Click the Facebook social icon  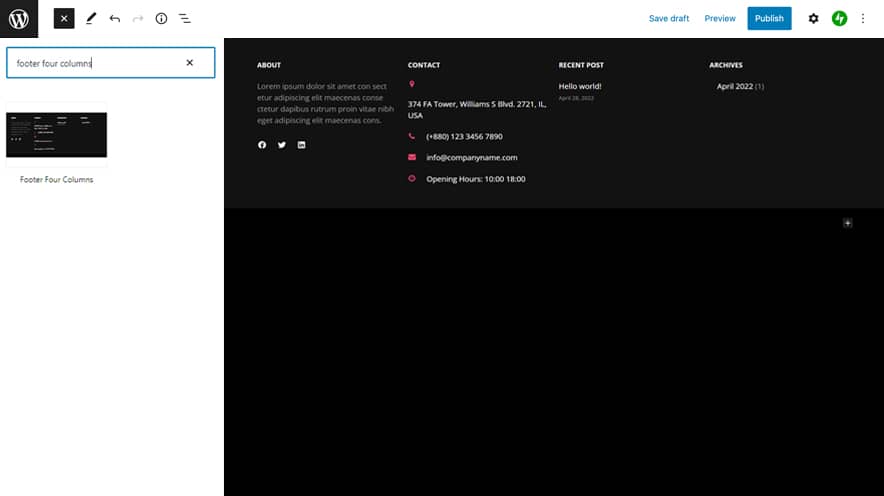tap(262, 145)
